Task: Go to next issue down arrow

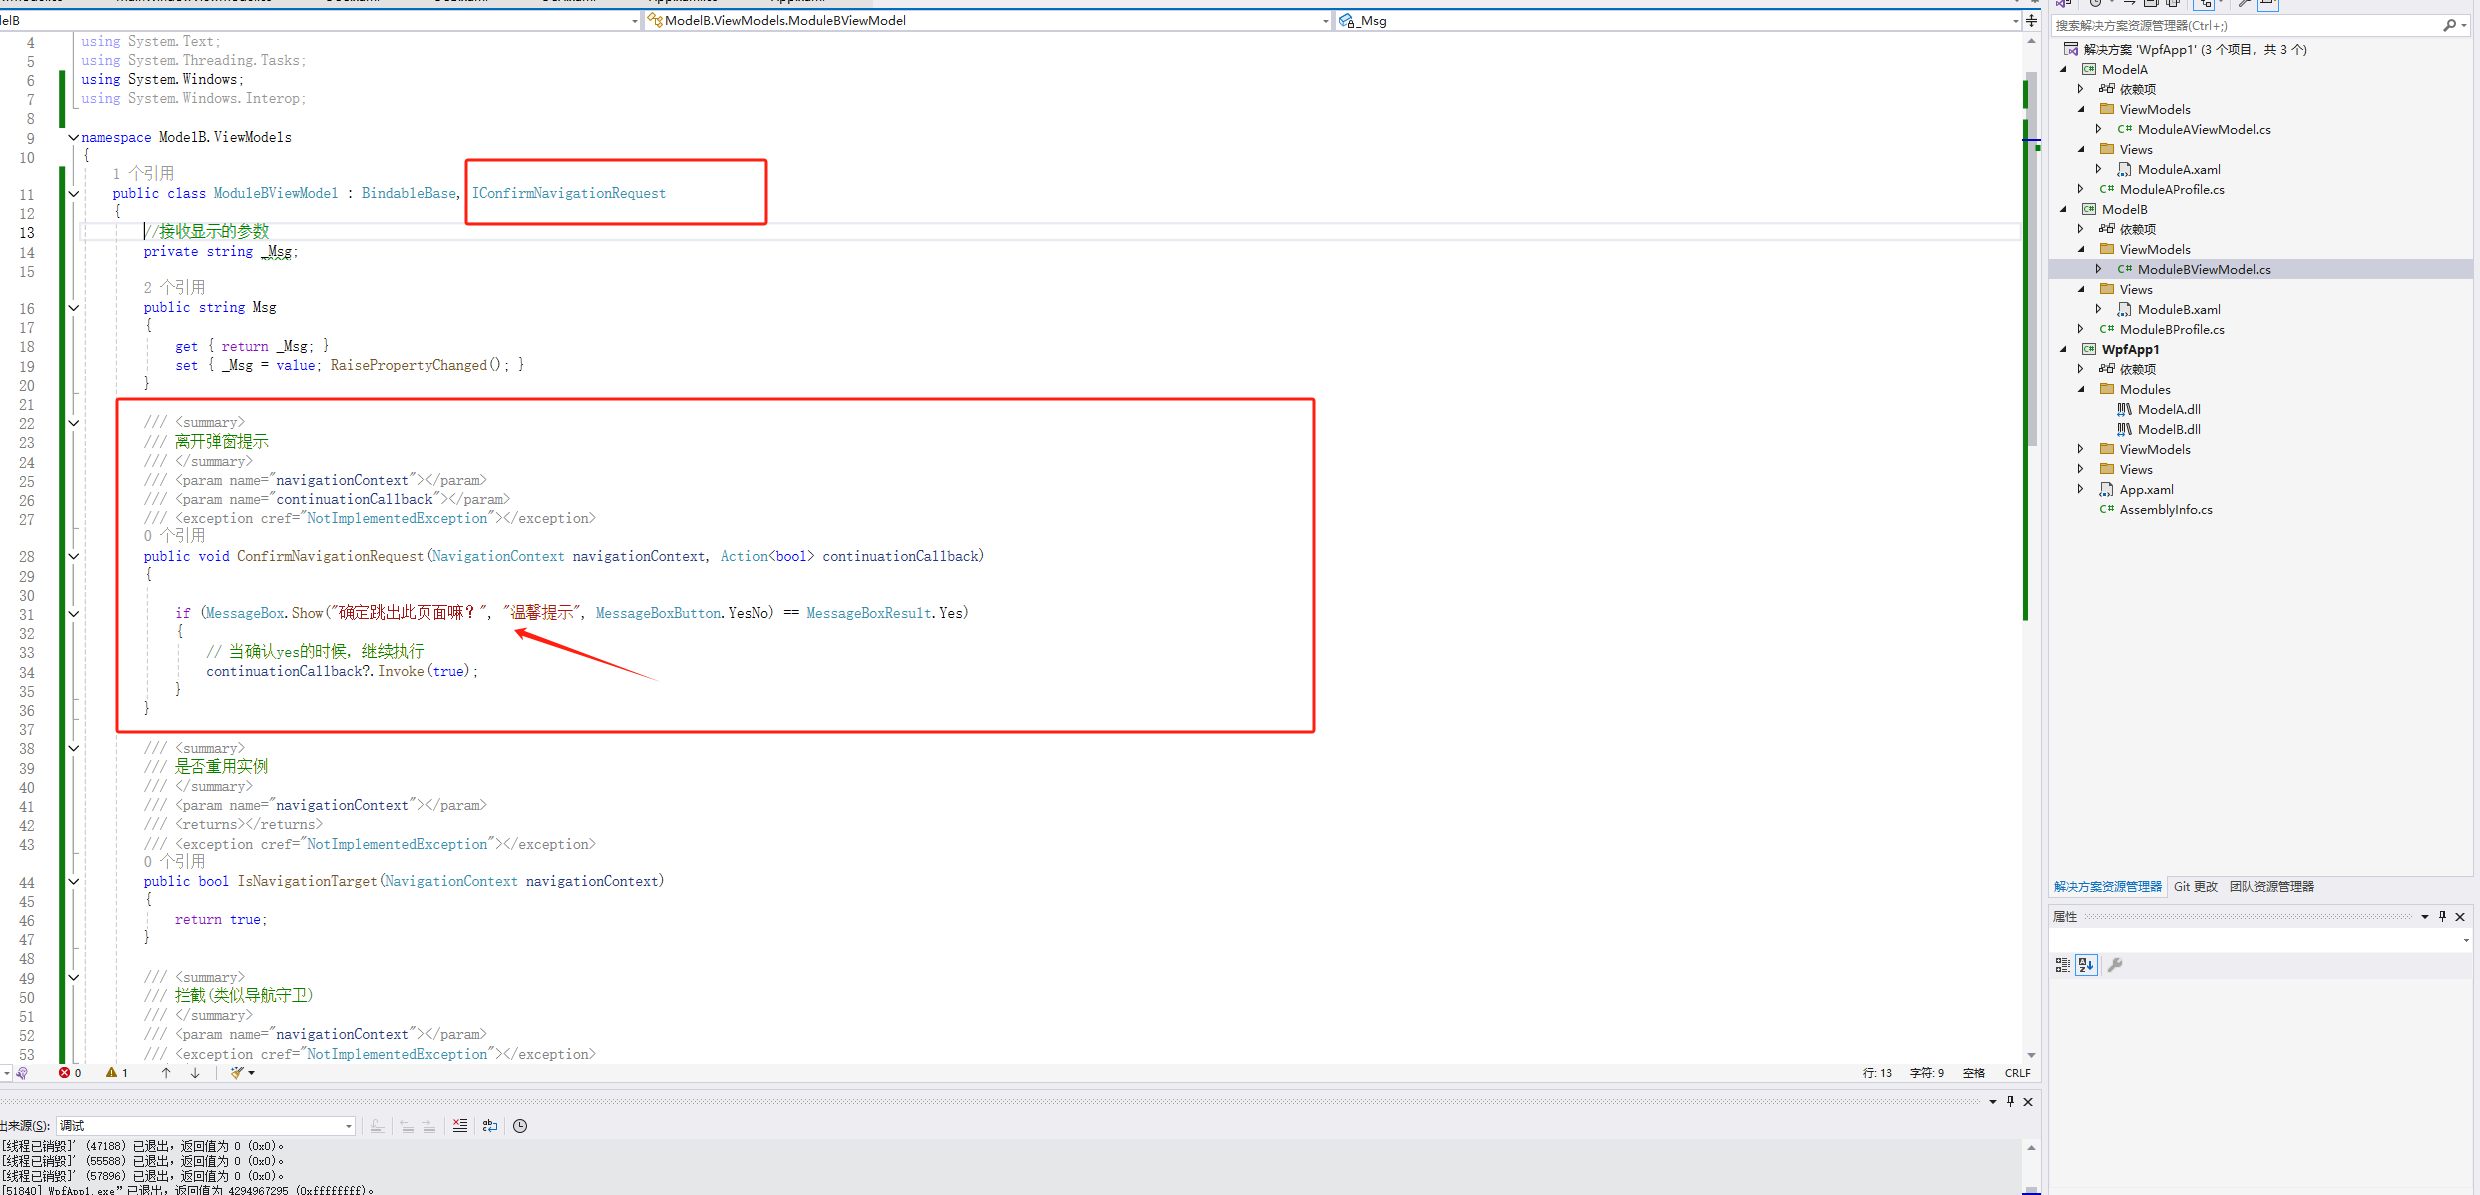Action: (x=195, y=1073)
